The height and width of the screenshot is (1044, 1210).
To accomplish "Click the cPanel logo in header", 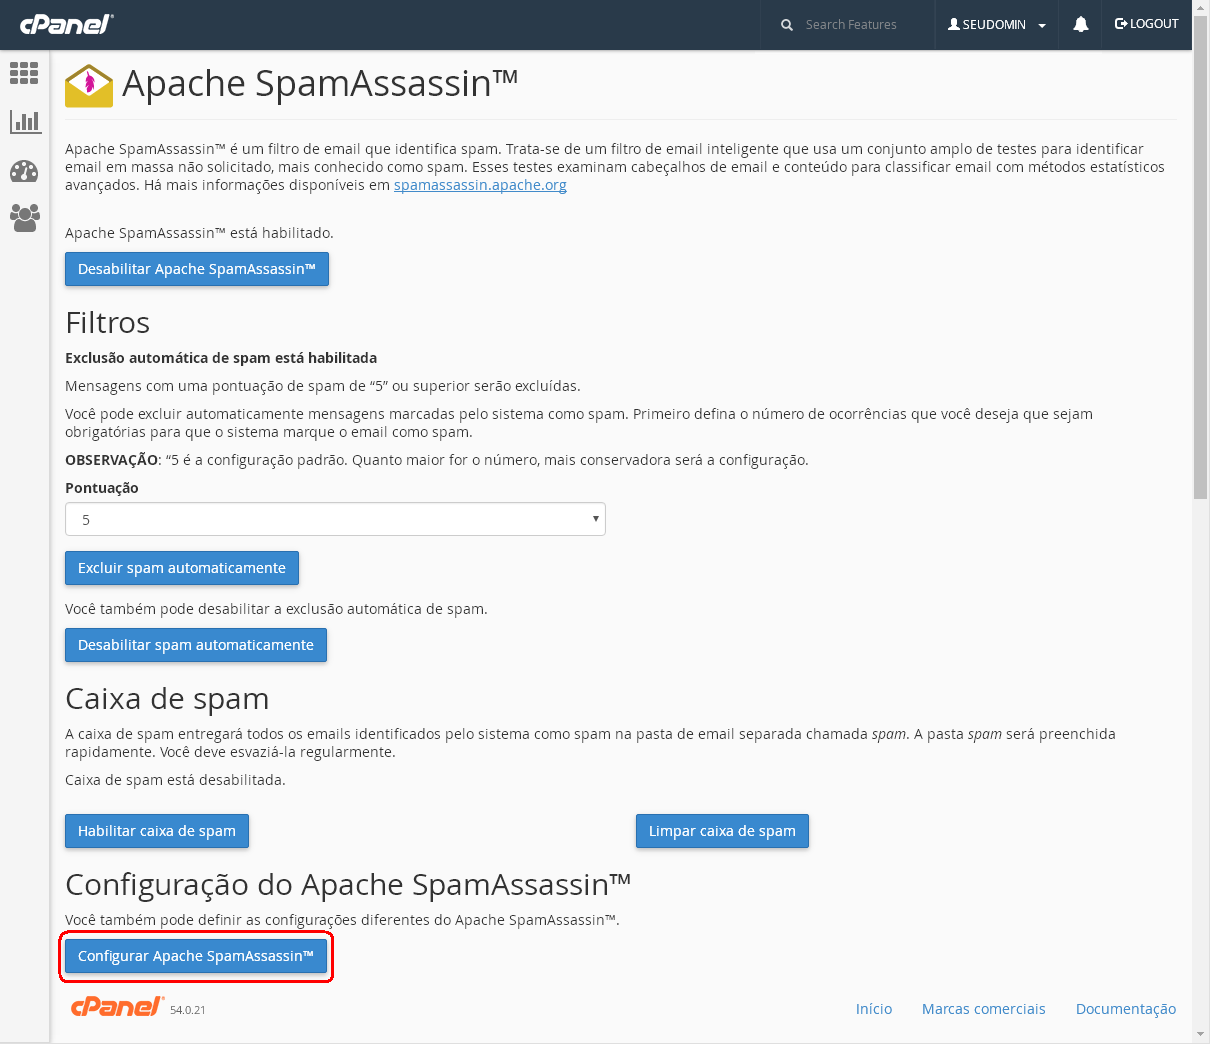I will click(67, 24).
